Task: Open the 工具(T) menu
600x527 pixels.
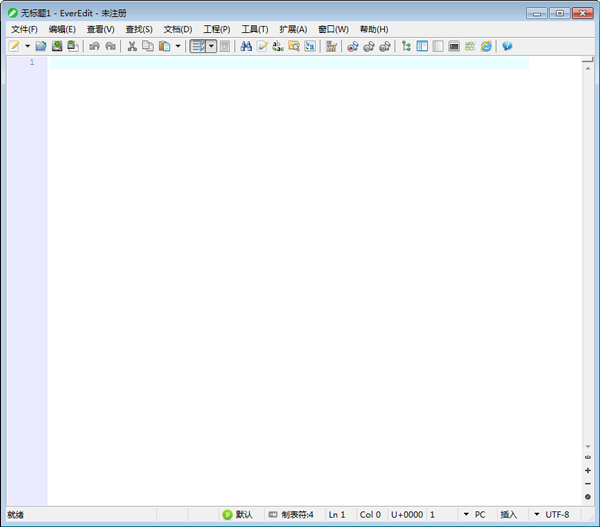Action: pos(255,29)
